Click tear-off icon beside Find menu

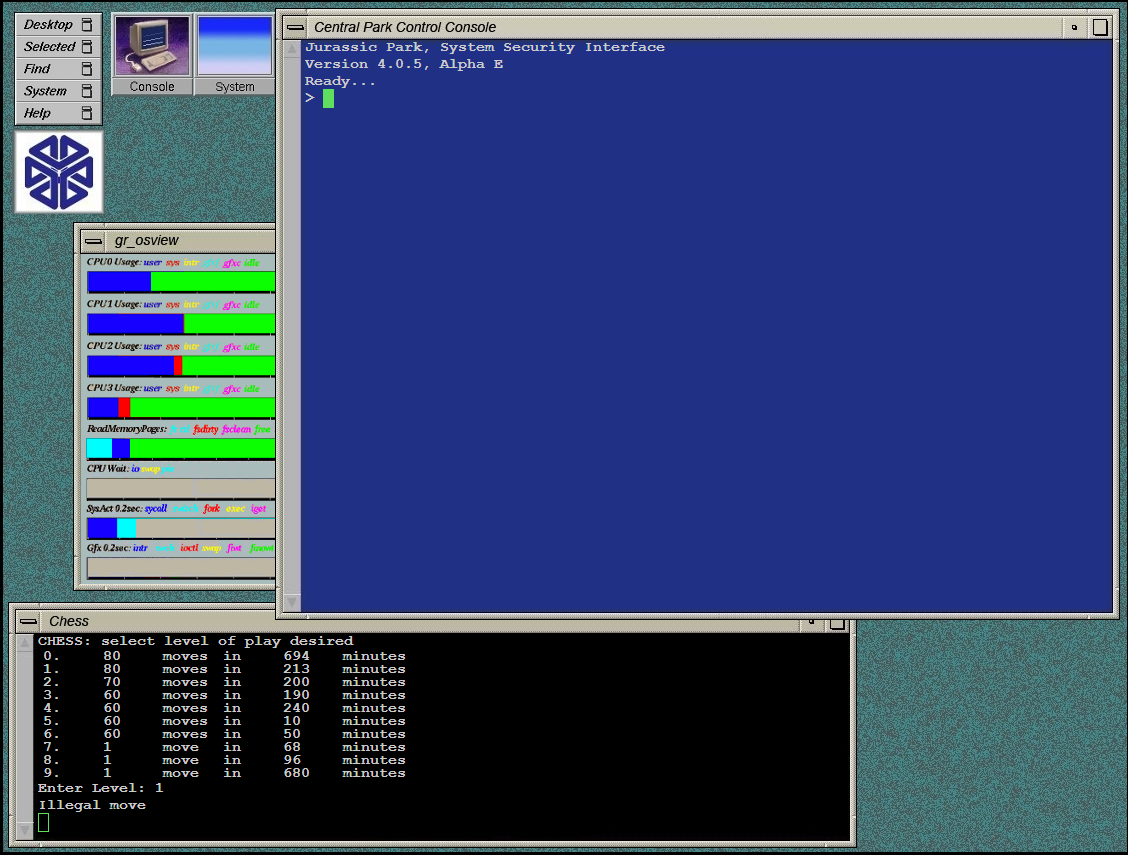(x=87, y=69)
